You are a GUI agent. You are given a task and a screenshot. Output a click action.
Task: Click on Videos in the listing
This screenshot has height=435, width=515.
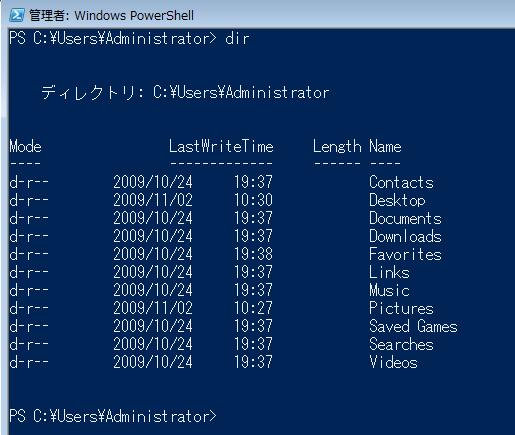pyautogui.click(x=393, y=362)
